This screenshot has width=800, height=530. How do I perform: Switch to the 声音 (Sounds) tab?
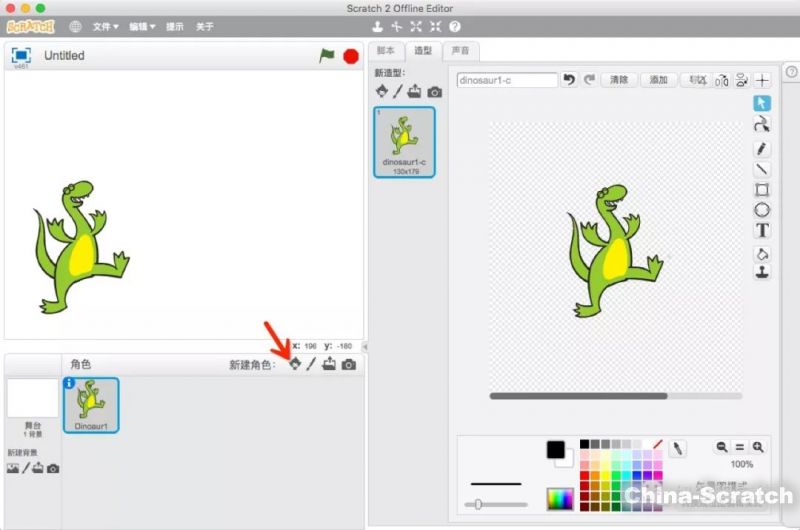pos(460,51)
